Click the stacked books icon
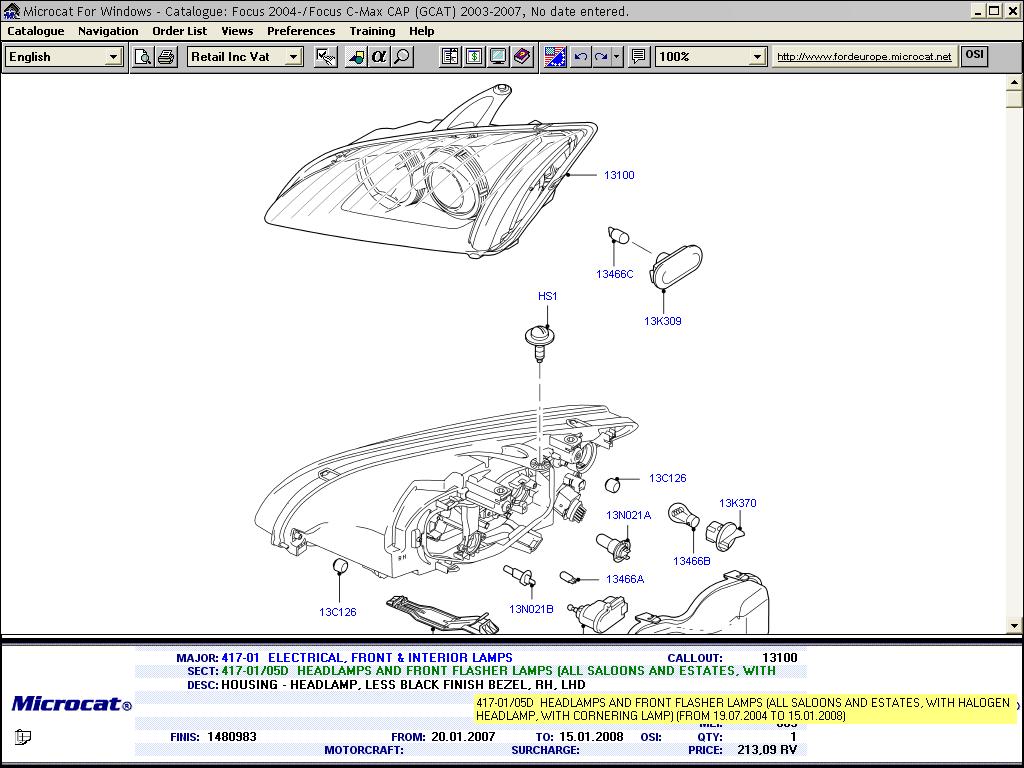Screen dimensions: 1024x768 tap(522, 57)
